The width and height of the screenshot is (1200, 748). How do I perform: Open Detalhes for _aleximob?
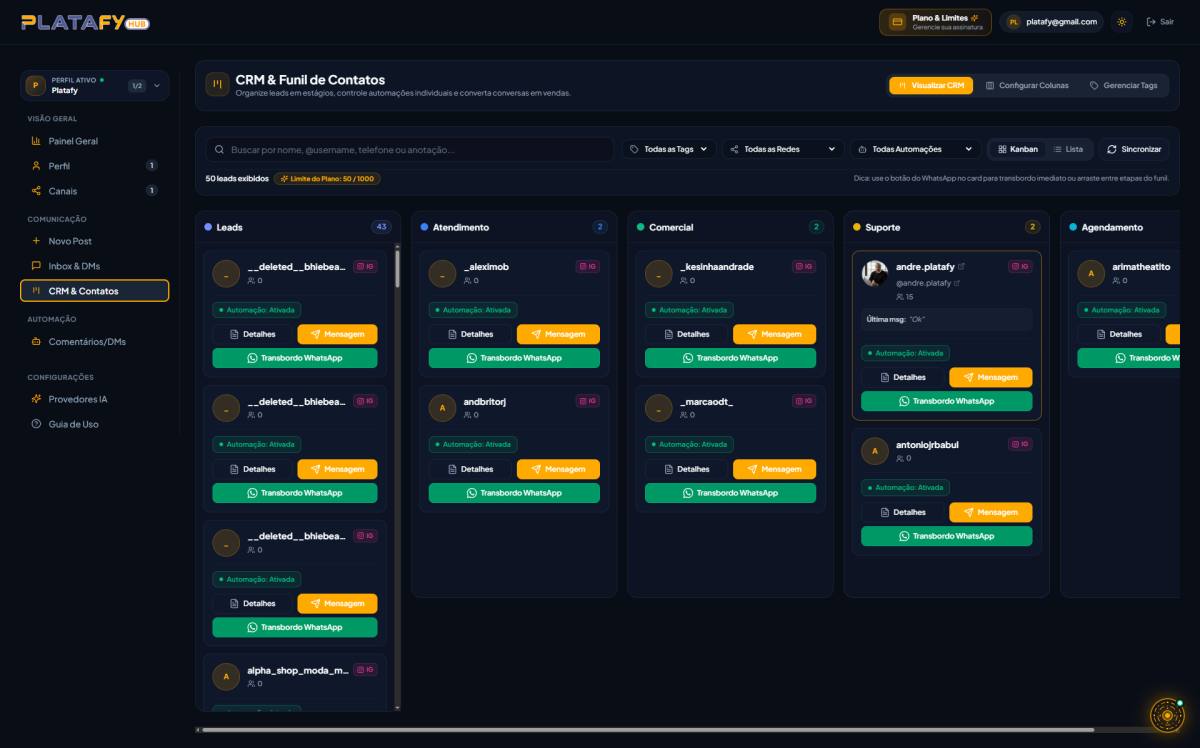pos(470,334)
